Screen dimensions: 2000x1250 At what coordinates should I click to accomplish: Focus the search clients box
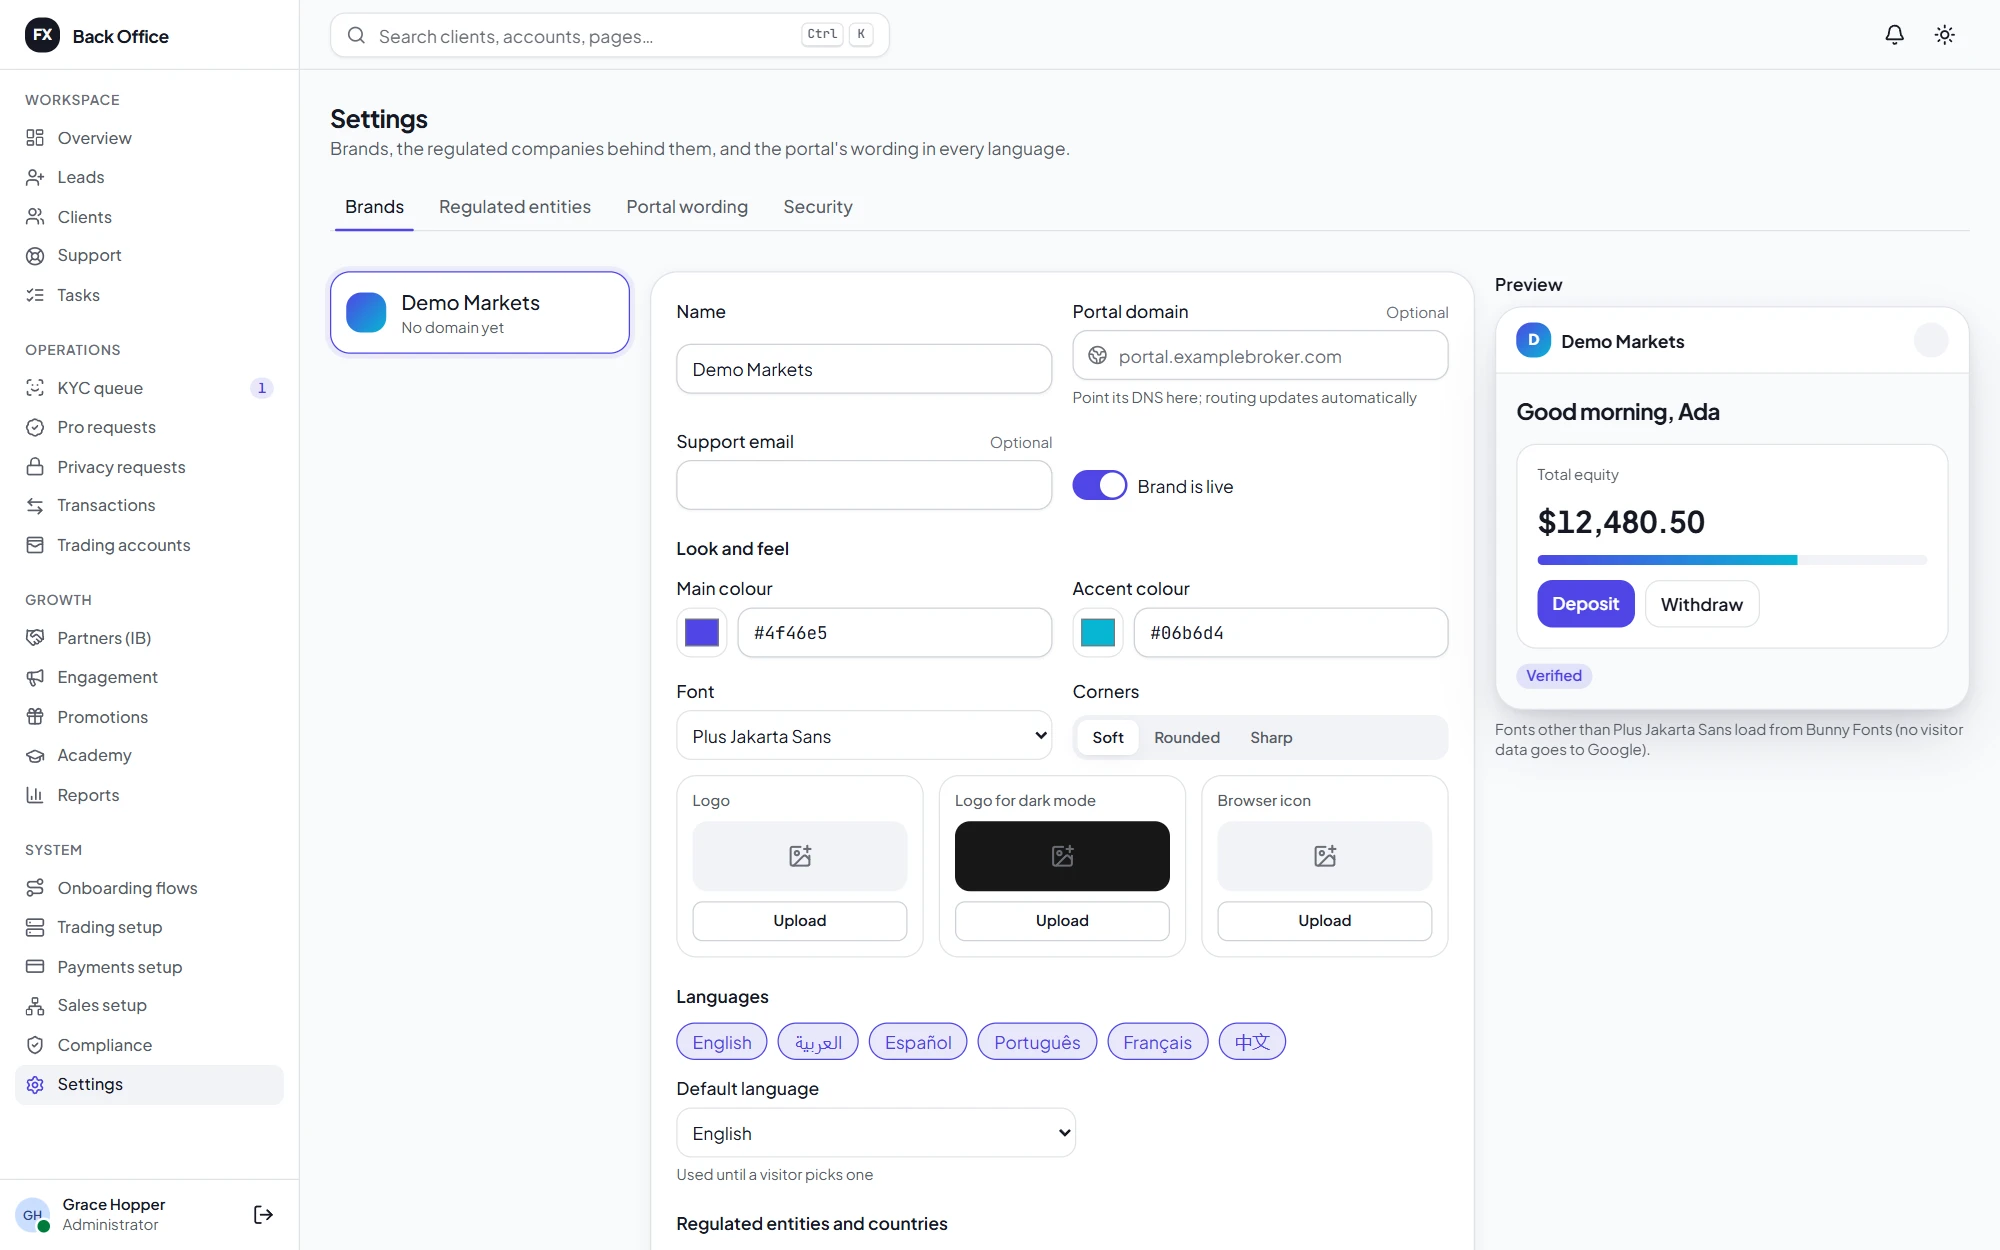[x=610, y=35]
